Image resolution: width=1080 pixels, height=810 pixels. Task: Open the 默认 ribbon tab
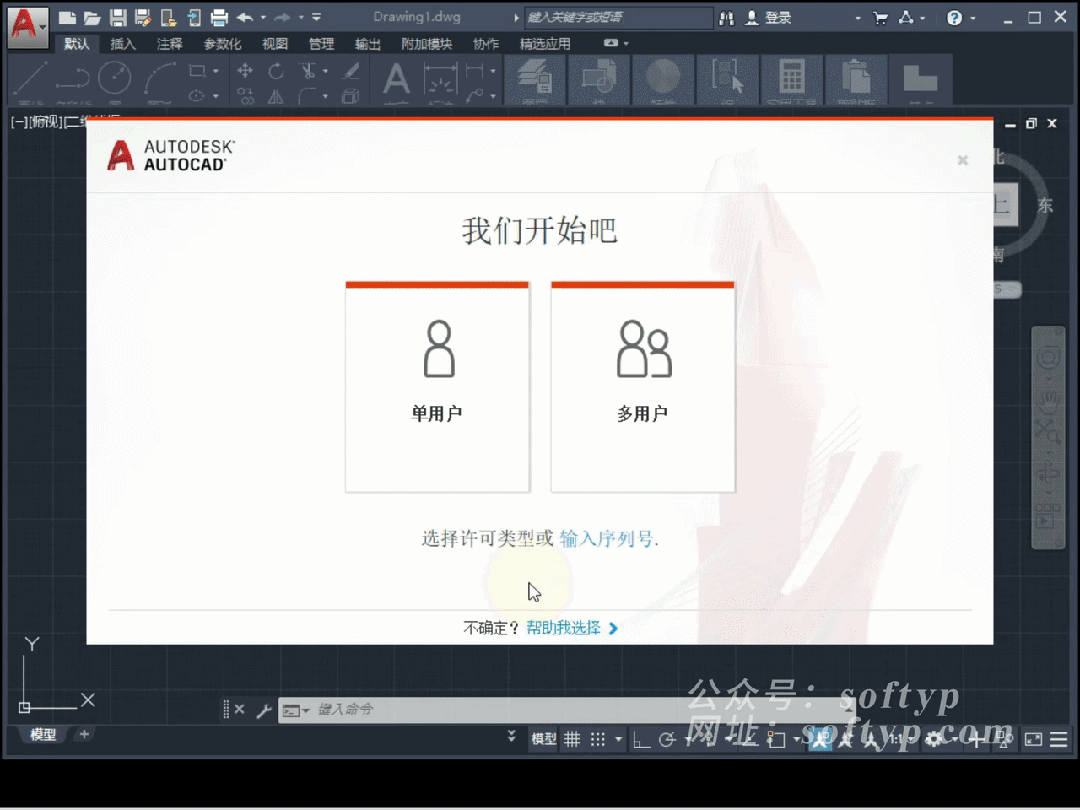tap(76, 44)
